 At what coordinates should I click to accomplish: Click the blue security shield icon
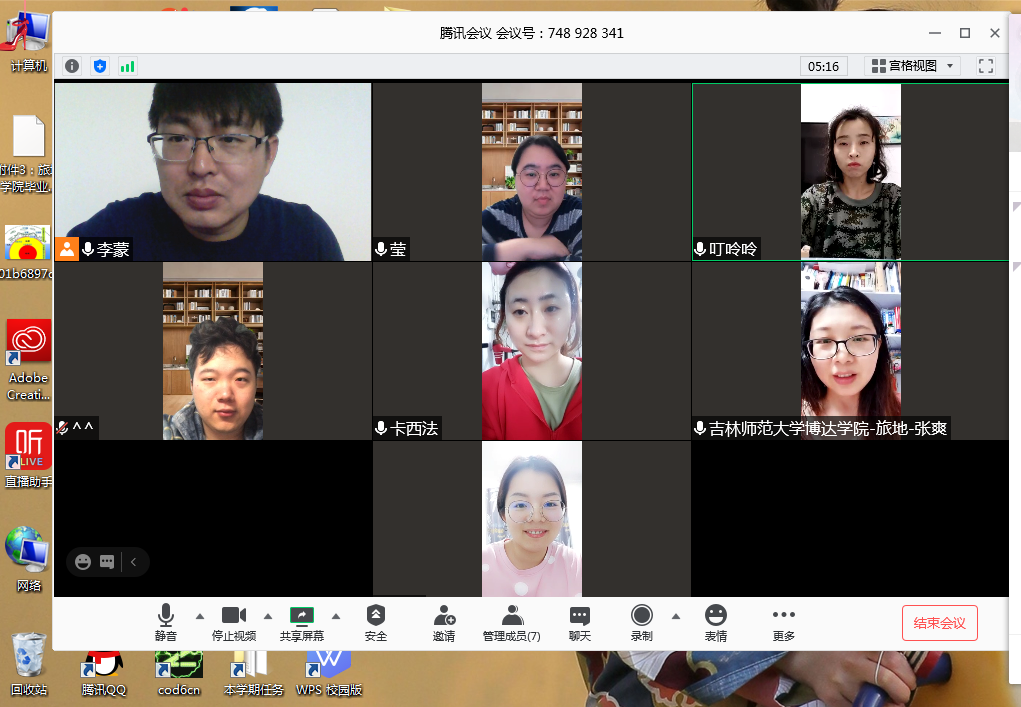pyautogui.click(x=99, y=66)
